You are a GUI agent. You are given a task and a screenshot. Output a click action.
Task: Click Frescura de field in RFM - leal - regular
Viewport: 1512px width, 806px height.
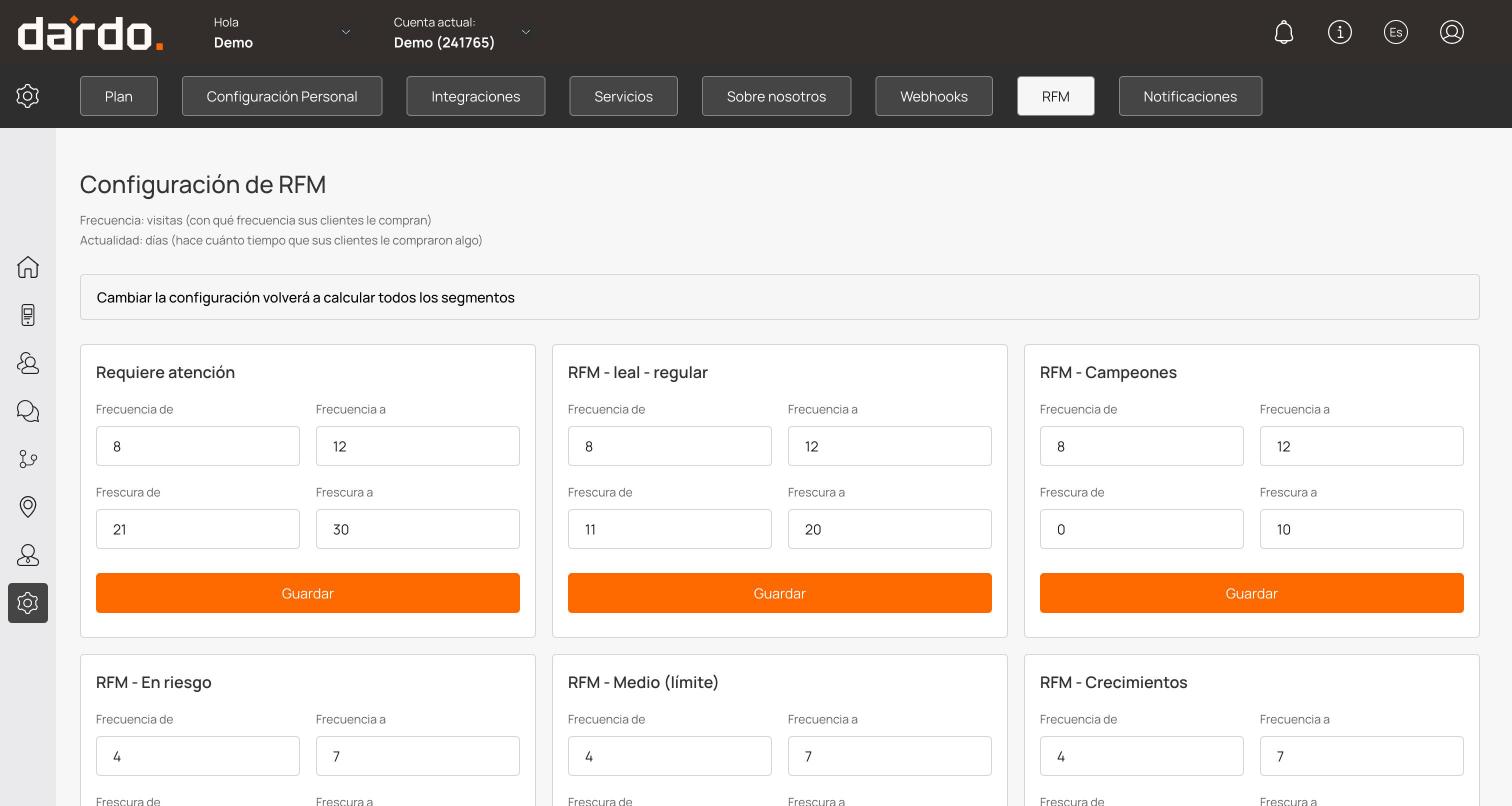pos(670,529)
